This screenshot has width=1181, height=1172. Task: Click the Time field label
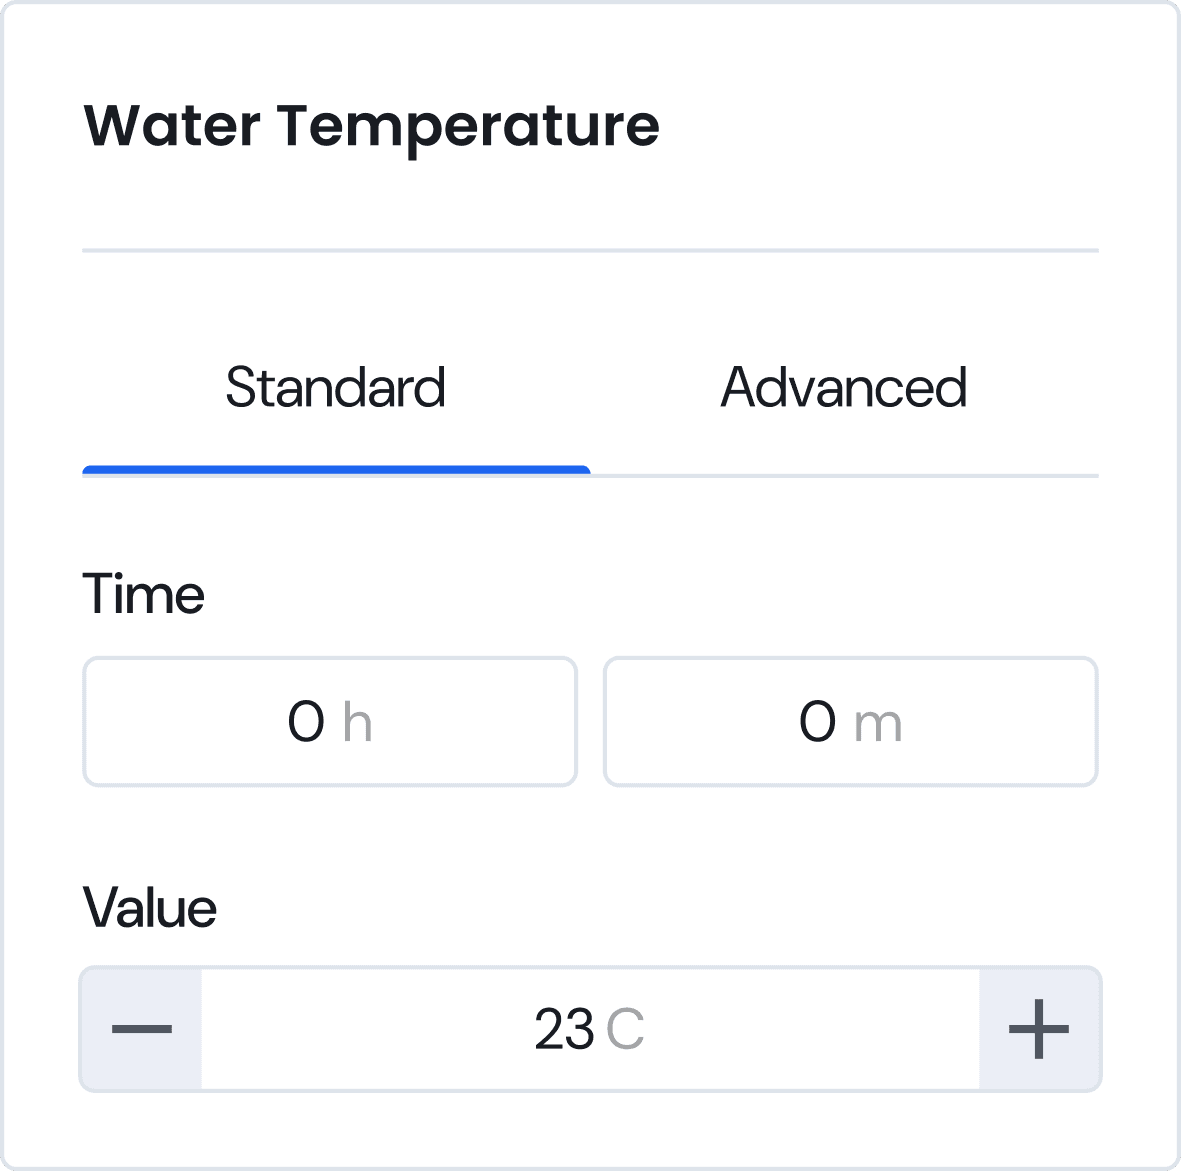click(x=143, y=594)
